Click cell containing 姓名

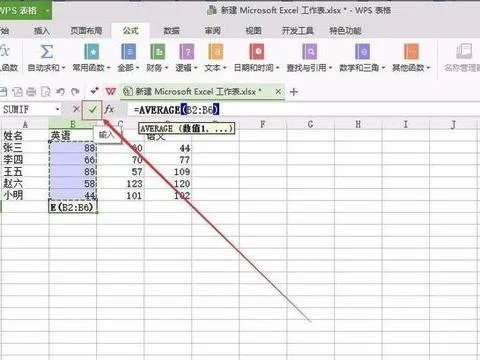click(25, 136)
